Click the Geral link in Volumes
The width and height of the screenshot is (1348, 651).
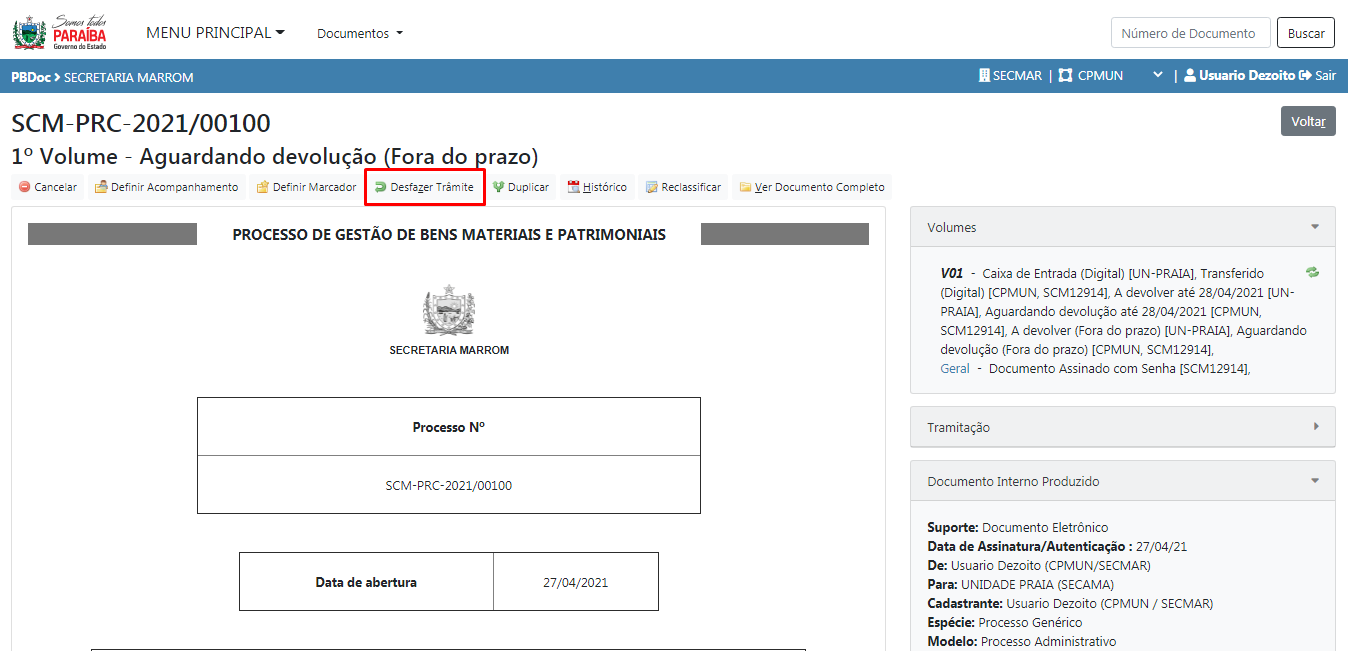coord(955,368)
